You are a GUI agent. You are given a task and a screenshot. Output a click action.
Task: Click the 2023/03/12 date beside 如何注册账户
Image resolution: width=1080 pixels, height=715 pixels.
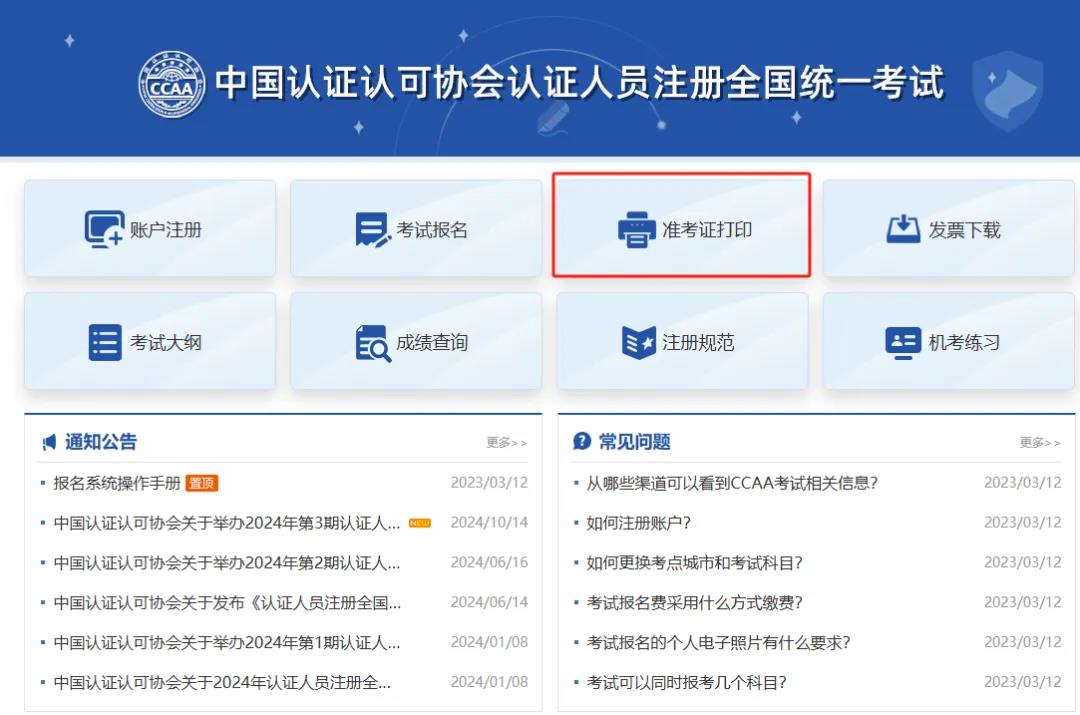click(1023, 523)
